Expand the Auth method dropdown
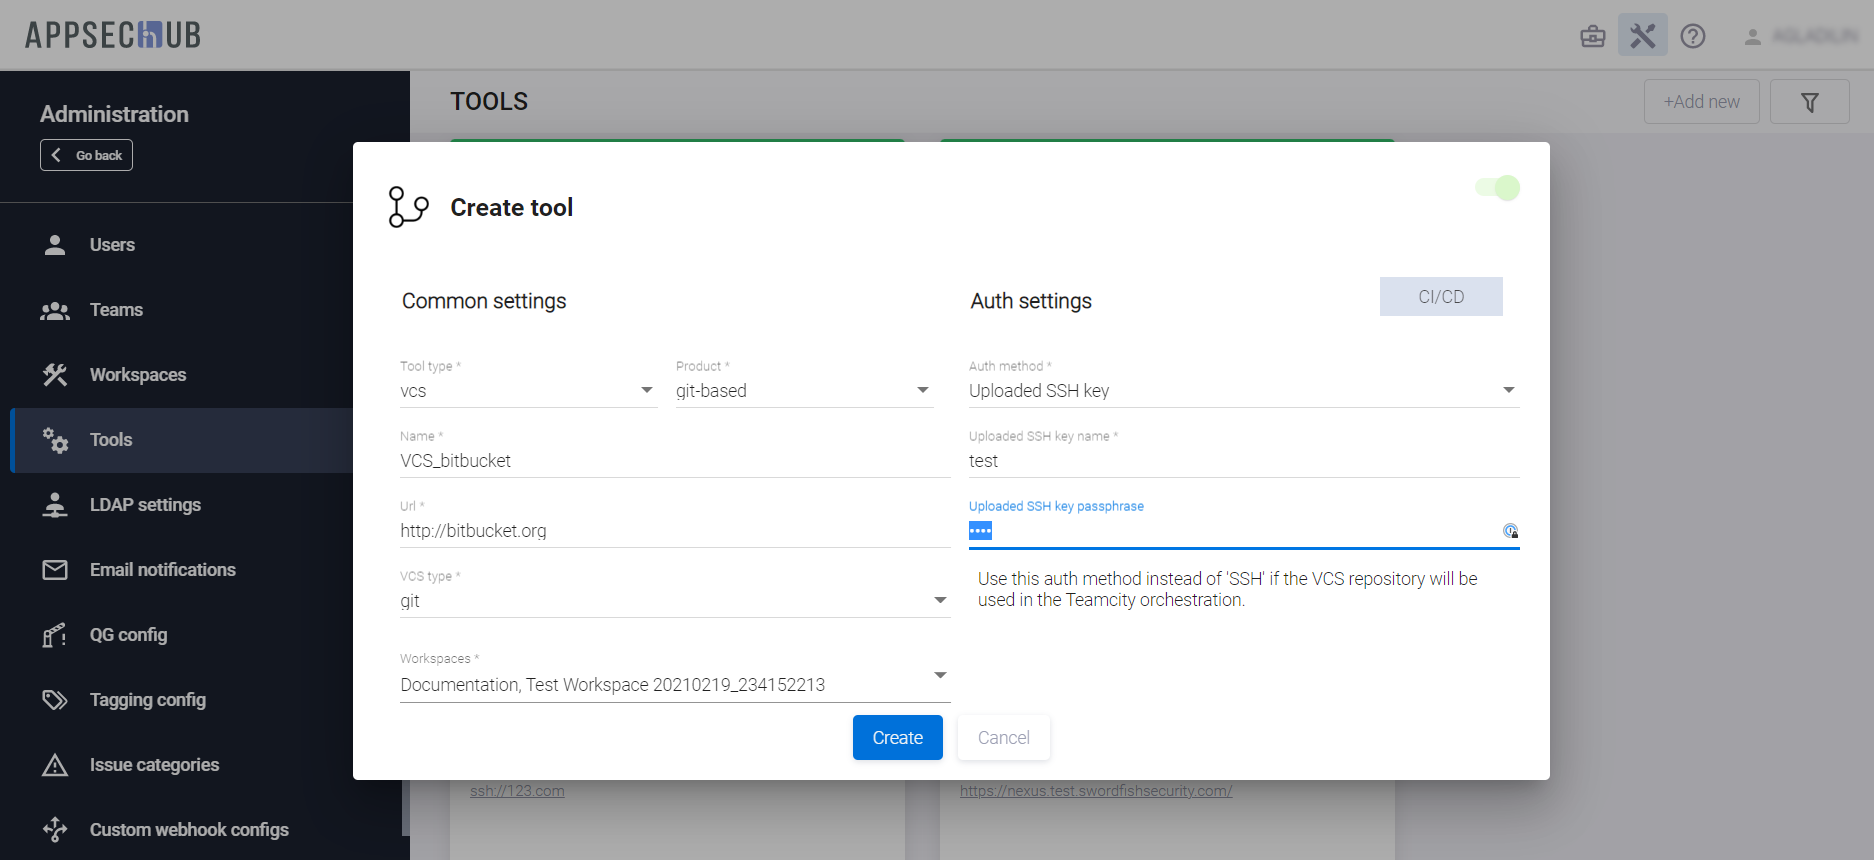 (x=1508, y=391)
